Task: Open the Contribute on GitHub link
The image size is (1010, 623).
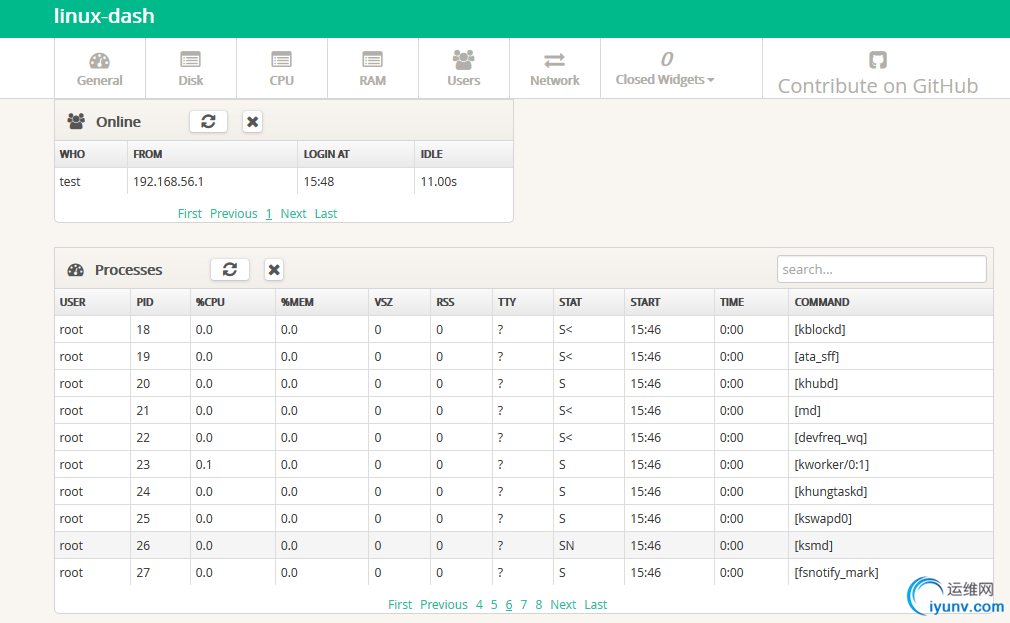Action: 878,86
